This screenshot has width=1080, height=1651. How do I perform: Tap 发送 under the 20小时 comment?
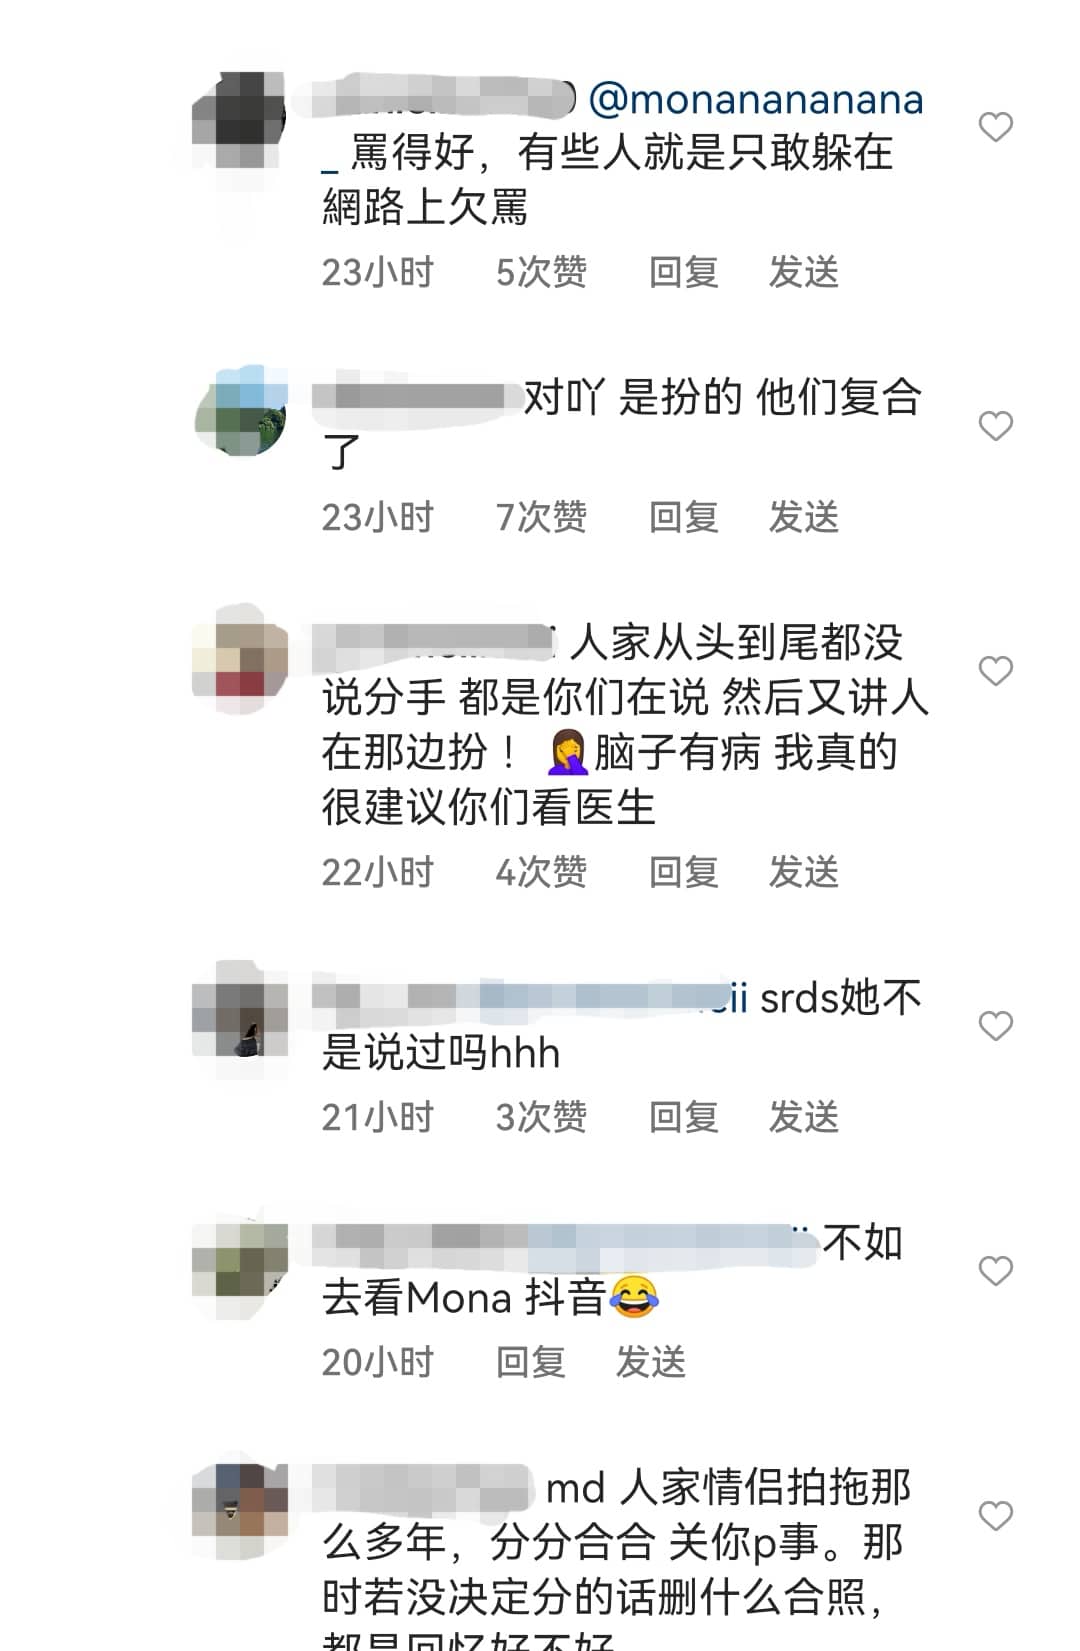pos(650,1362)
